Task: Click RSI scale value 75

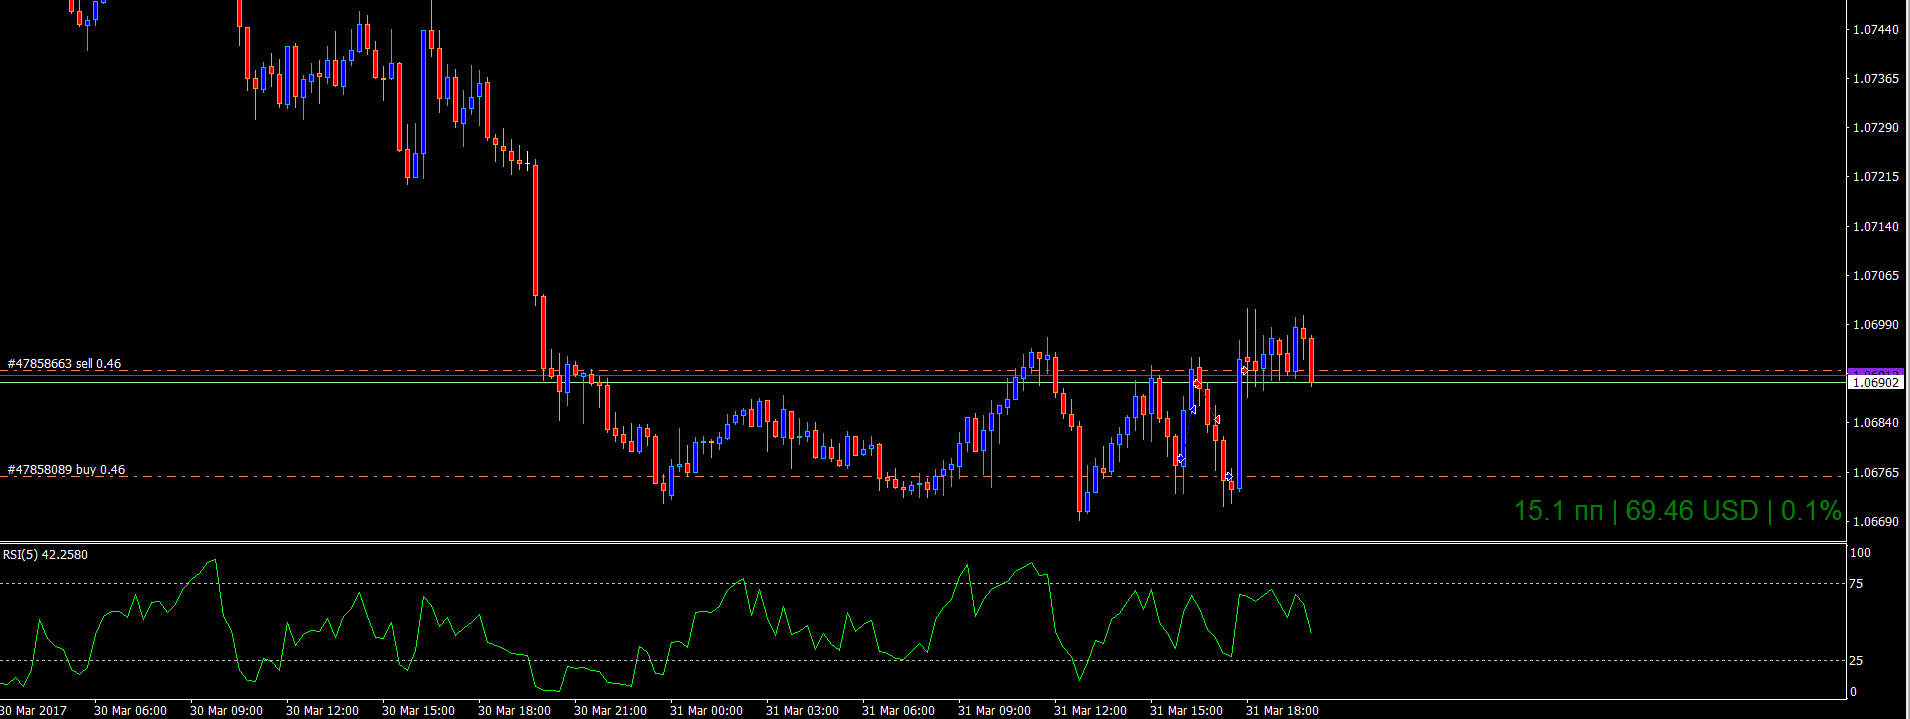Action: coord(1857,584)
